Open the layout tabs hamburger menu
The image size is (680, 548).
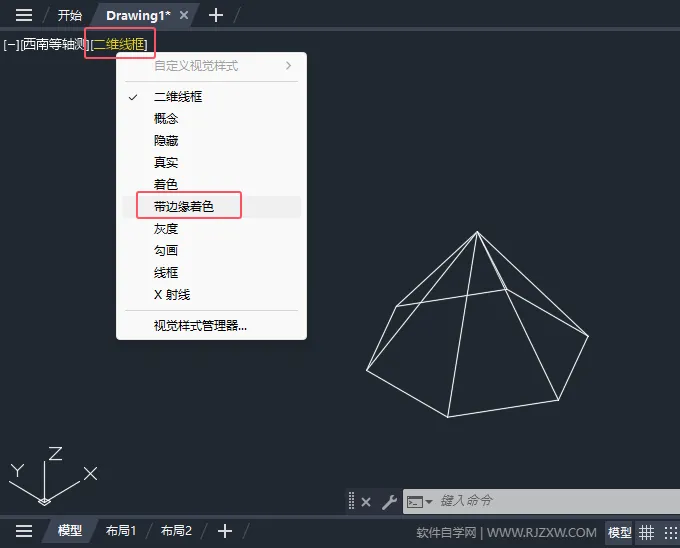click(24, 531)
